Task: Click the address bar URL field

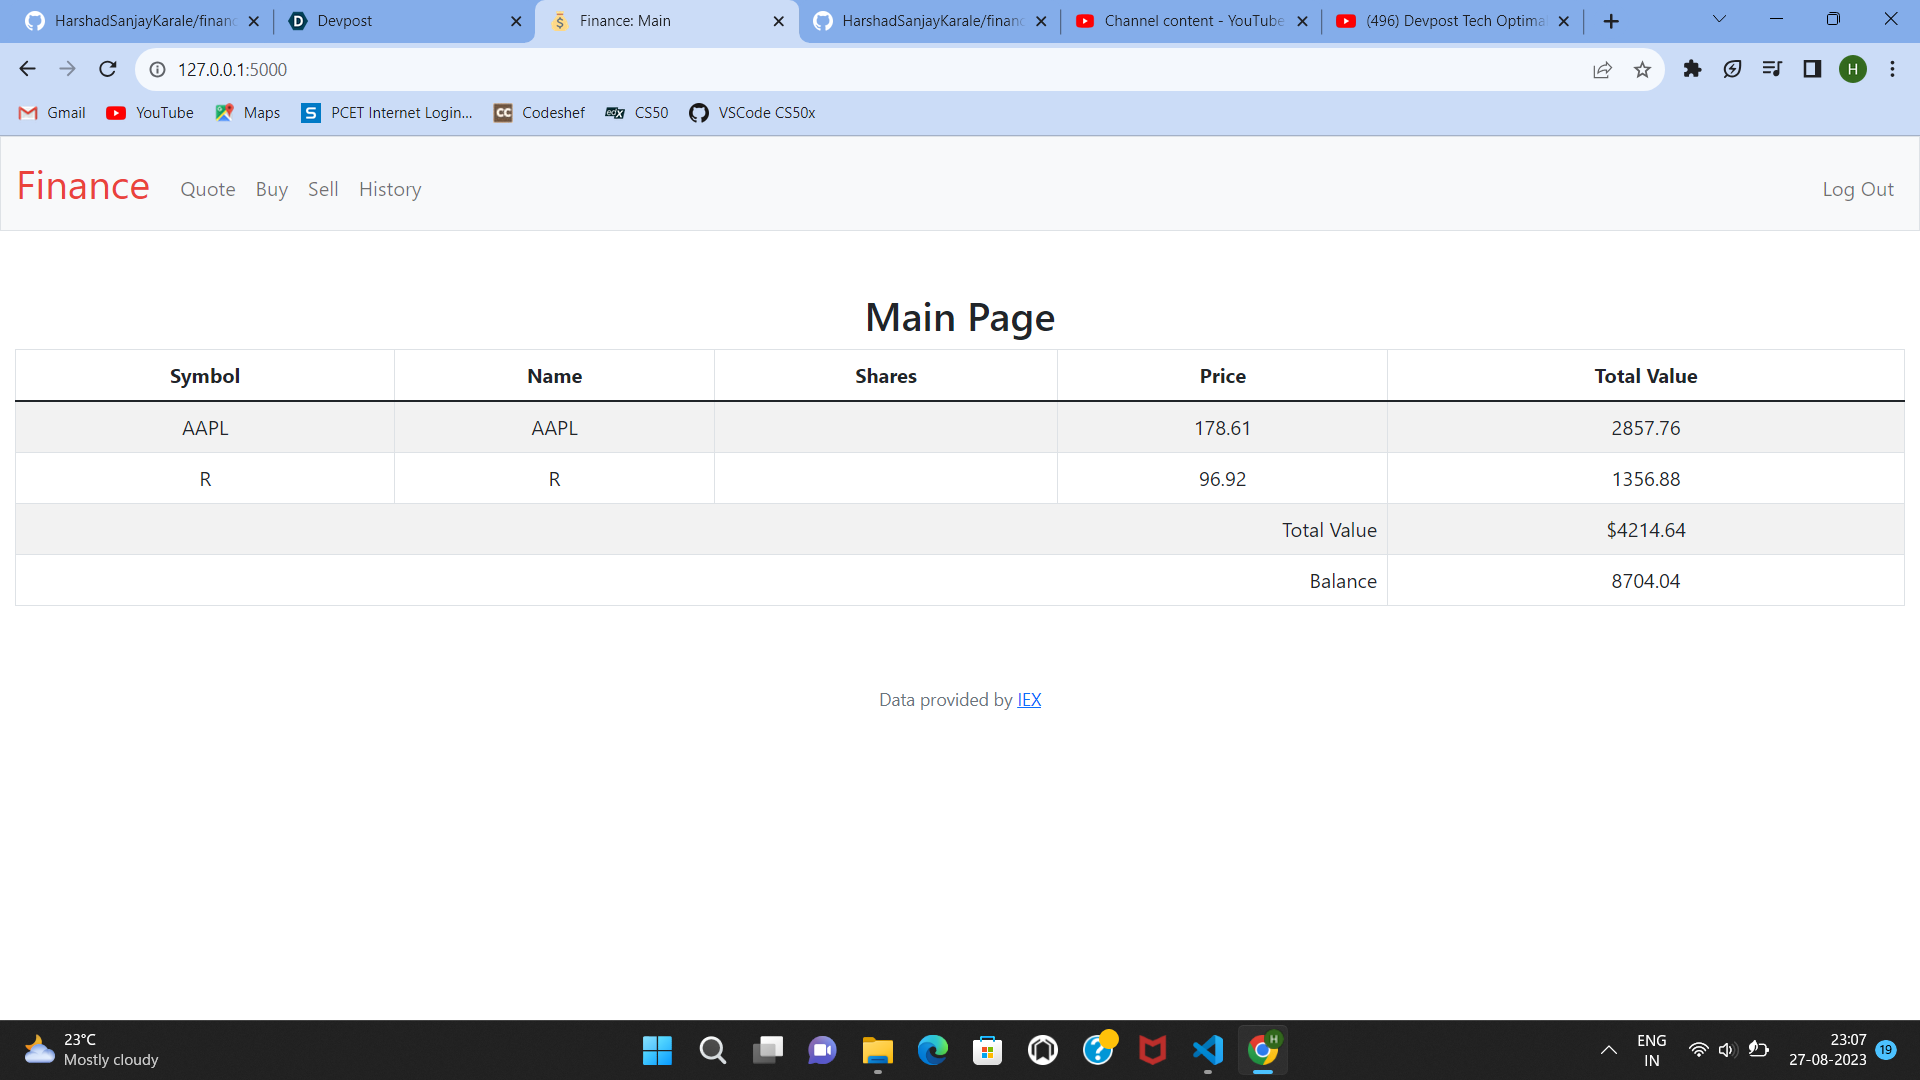Action: (800, 69)
